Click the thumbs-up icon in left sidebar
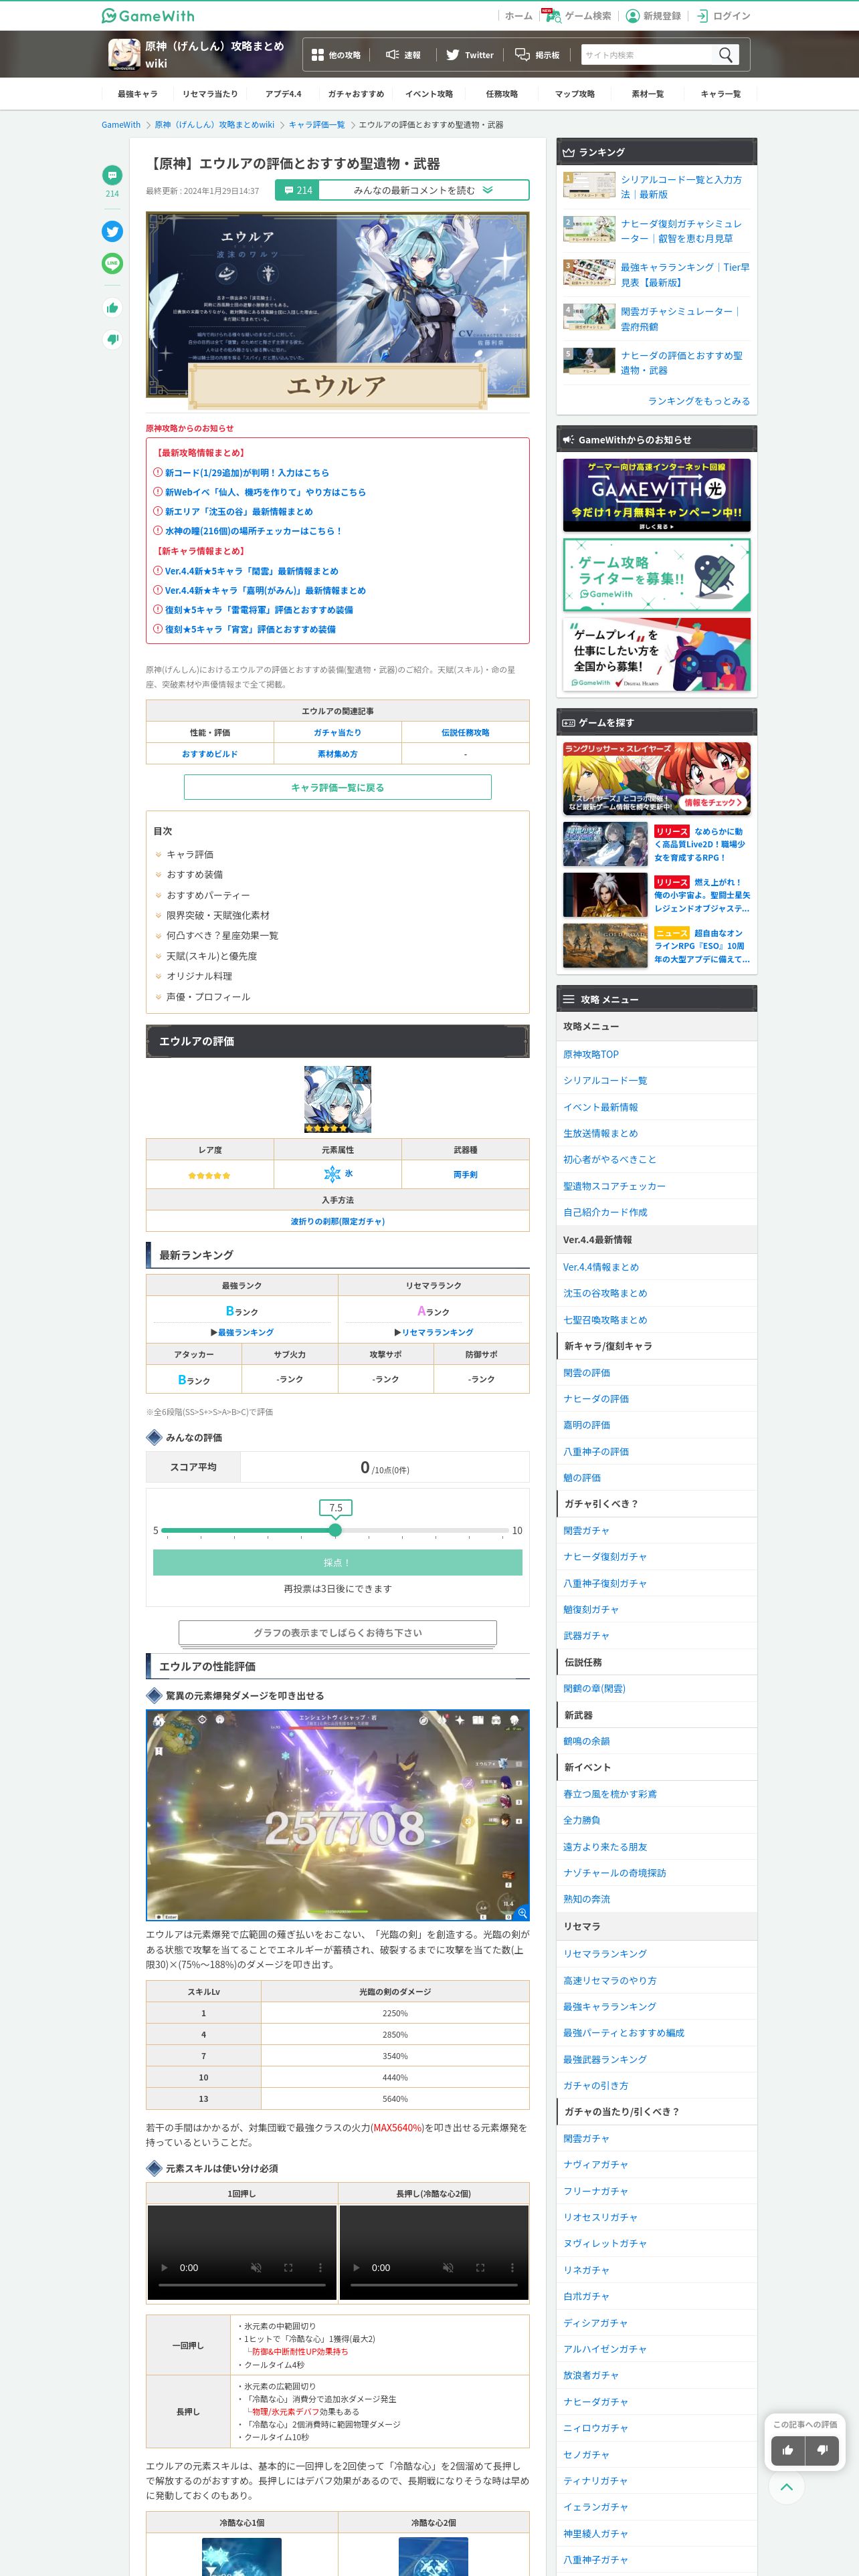 pos(112,308)
